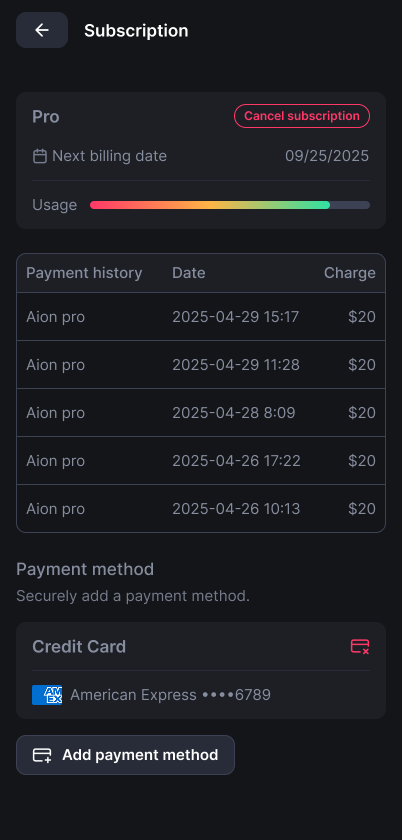This screenshot has height=840, width=402.
Task: Select the Date column header
Action: [189, 273]
